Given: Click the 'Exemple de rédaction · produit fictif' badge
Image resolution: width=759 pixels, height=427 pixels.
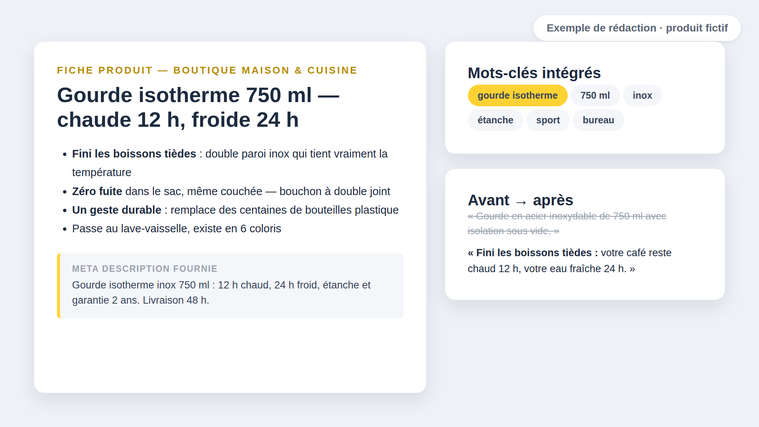Looking at the screenshot, I should pyautogui.click(x=637, y=28).
